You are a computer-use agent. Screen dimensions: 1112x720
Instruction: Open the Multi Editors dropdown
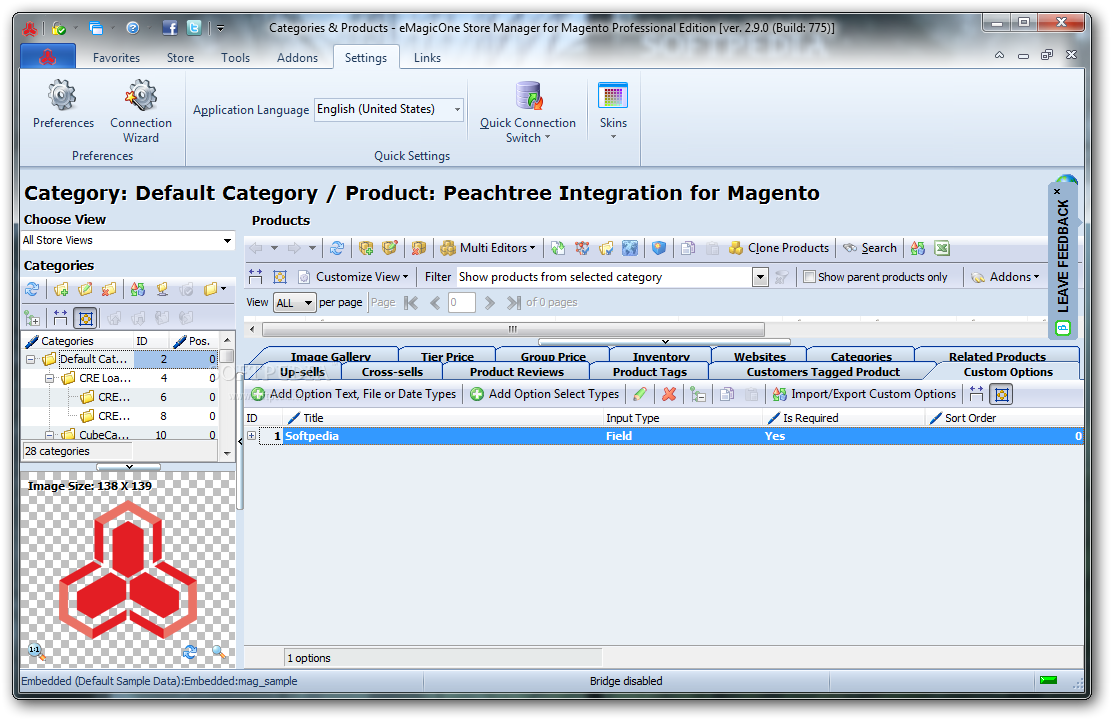coord(488,248)
